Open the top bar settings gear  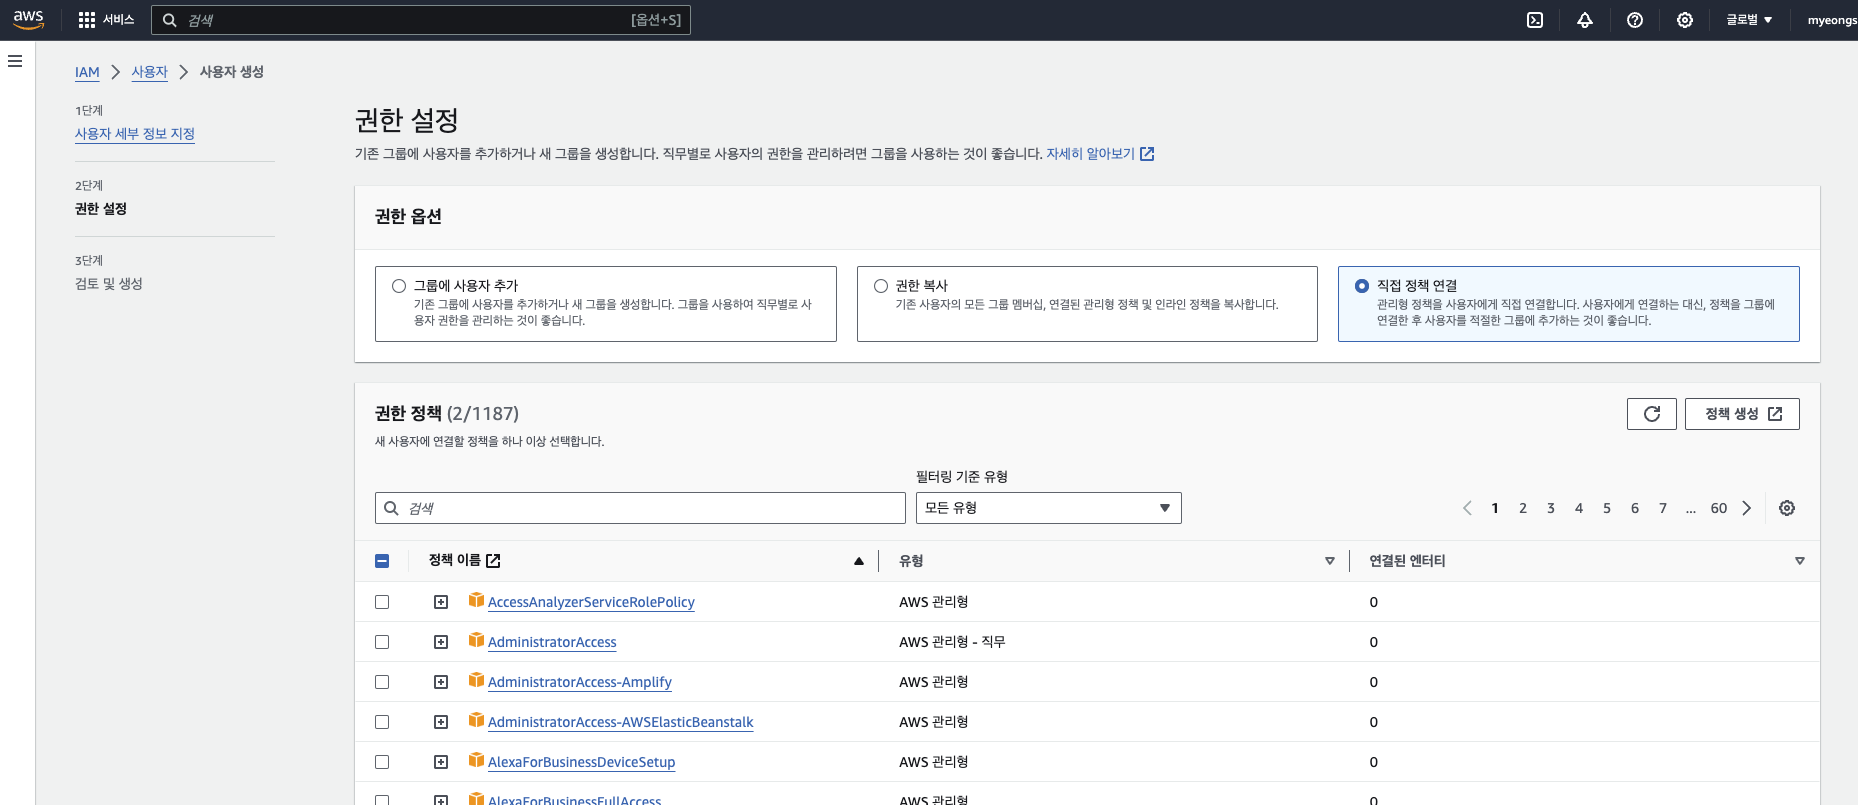point(1685,20)
